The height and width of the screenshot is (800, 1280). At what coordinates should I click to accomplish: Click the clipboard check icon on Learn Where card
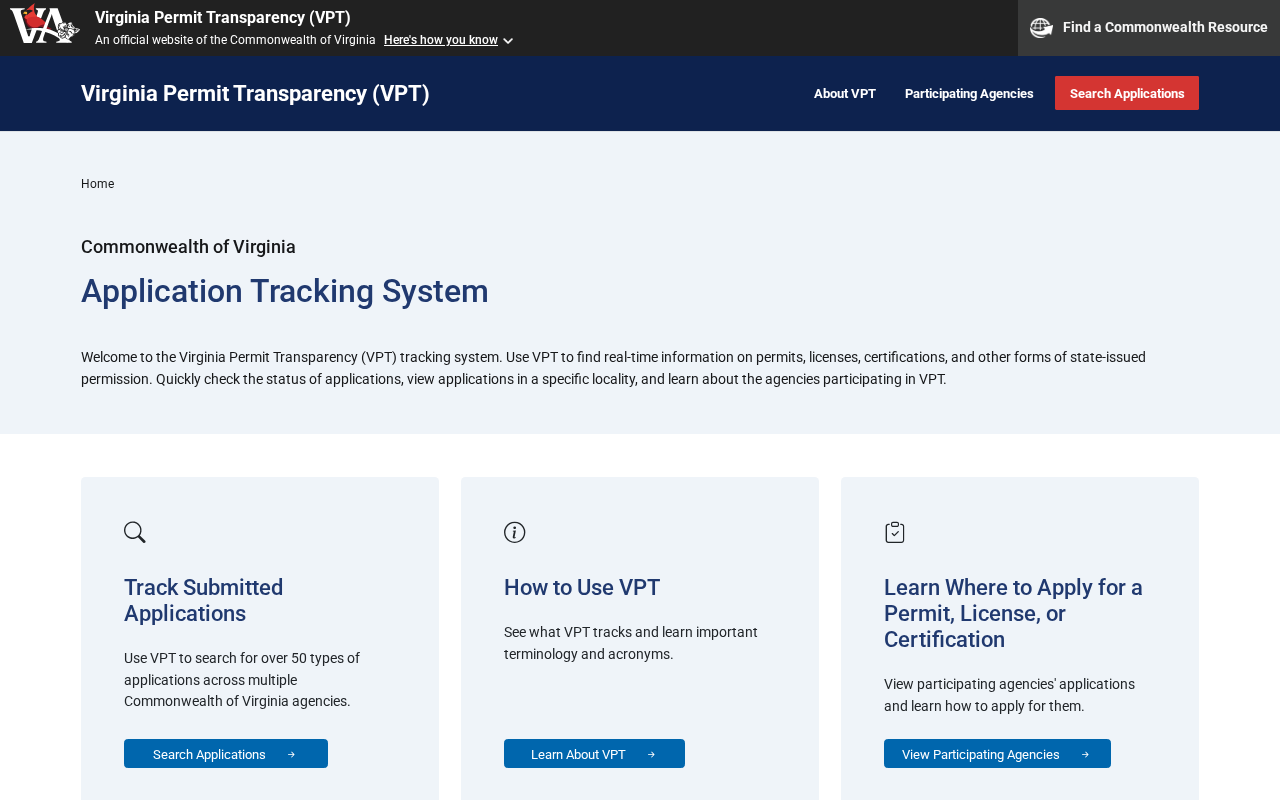pyautogui.click(x=895, y=532)
